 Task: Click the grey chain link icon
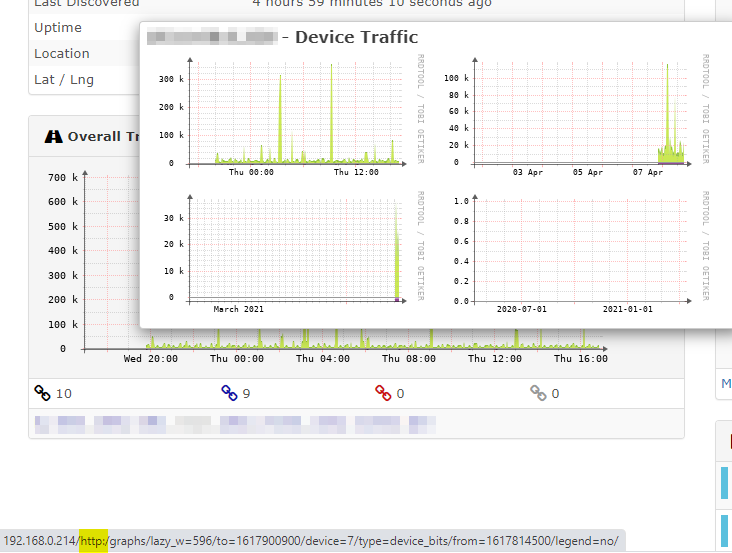tap(537, 393)
